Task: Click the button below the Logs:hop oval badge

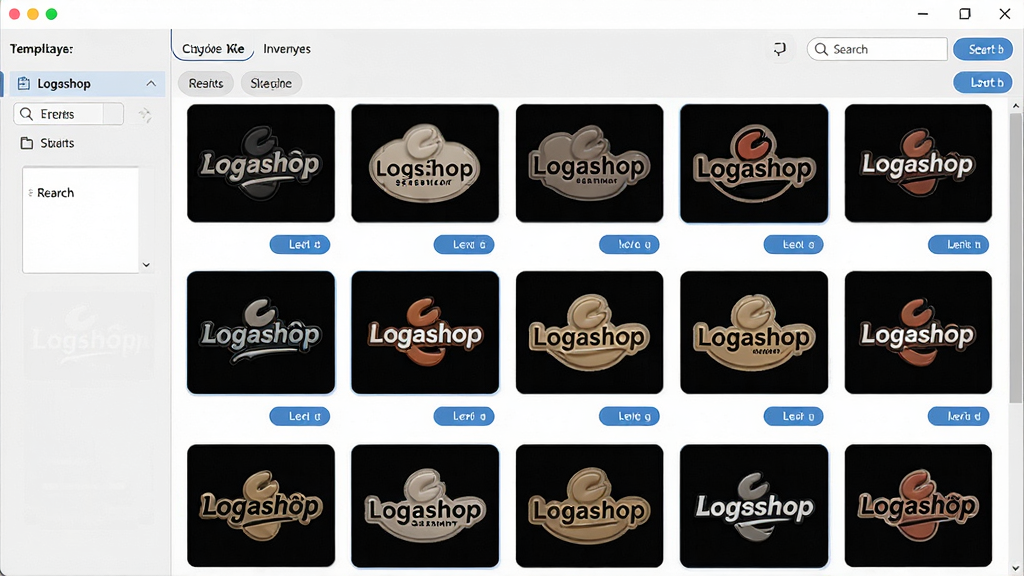Action: point(464,244)
